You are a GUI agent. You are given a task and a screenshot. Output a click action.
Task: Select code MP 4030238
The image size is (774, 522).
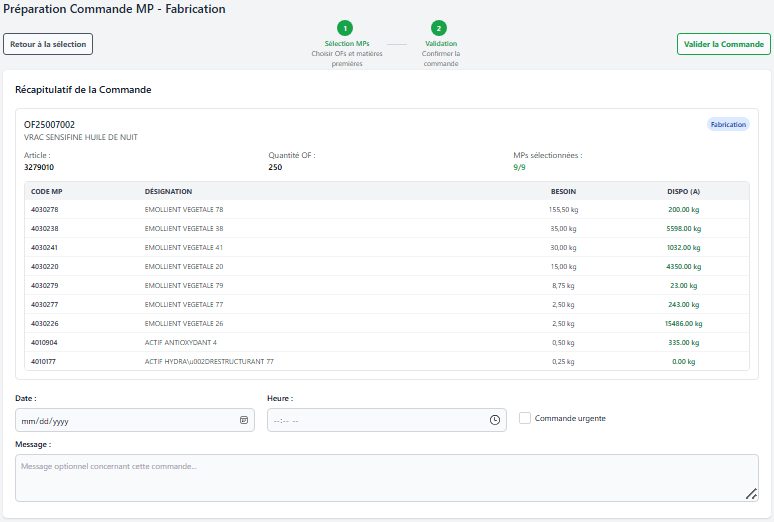[x=44, y=229]
